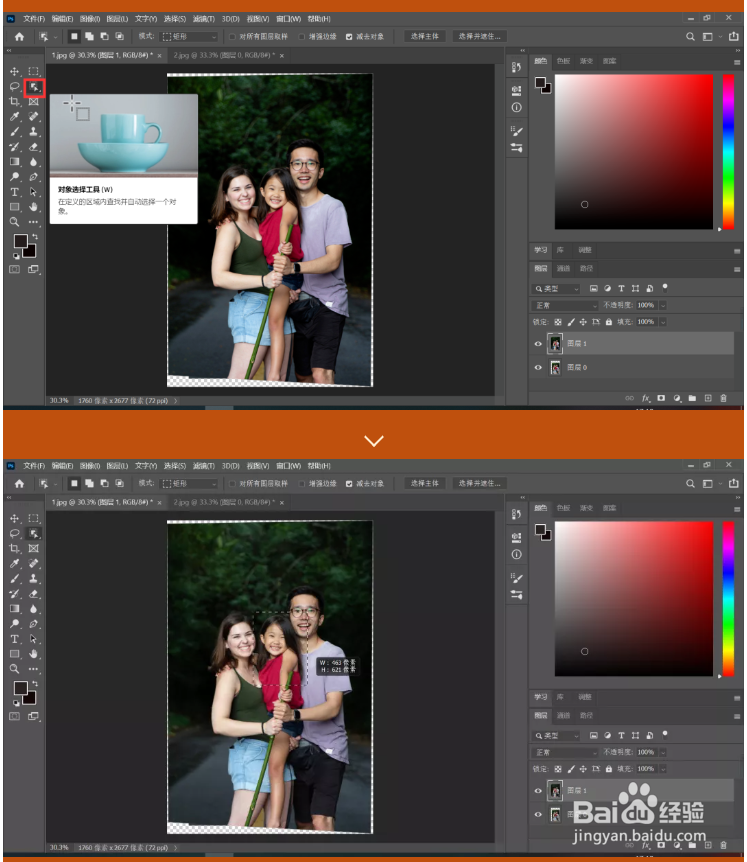Open Color panel flyout menu in upper screenshot

[x=737, y=63]
